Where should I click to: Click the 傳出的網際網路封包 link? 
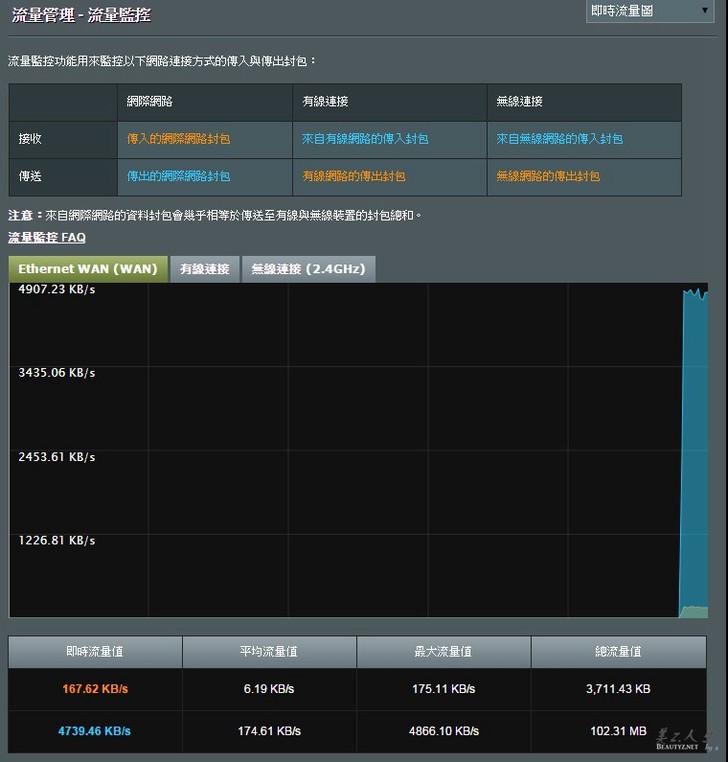[x=178, y=176]
